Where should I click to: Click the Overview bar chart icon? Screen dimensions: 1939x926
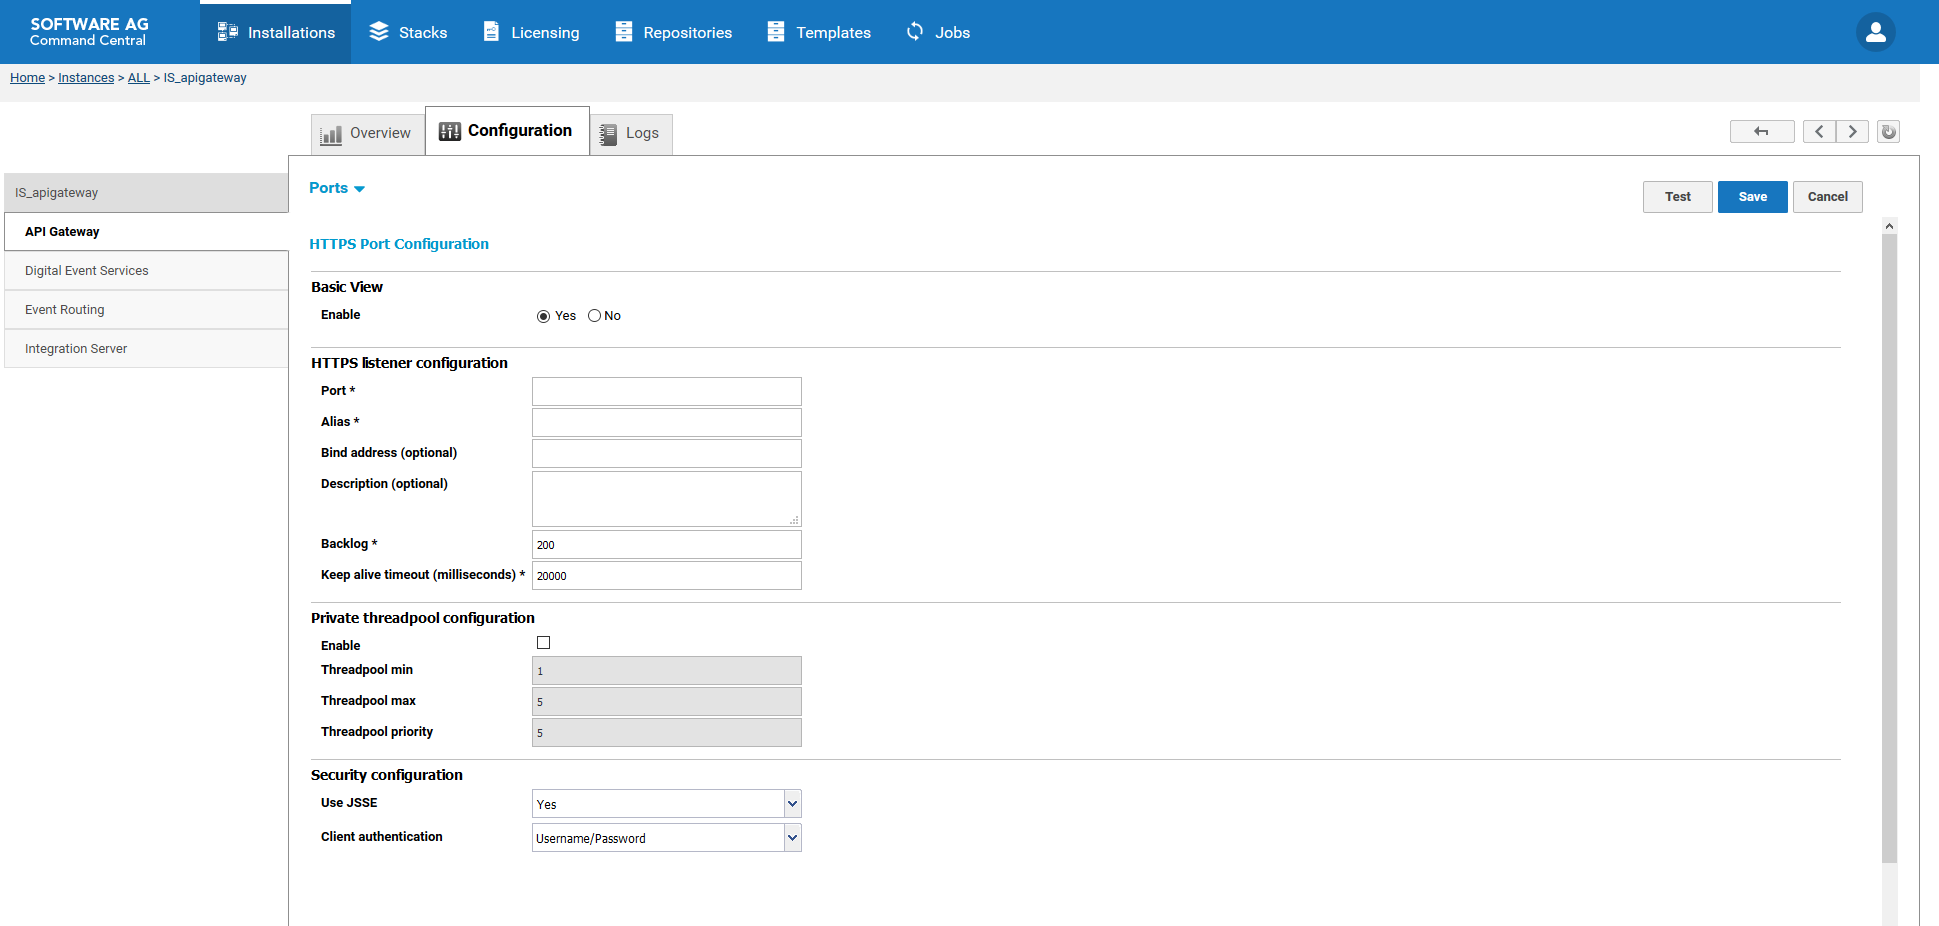(331, 134)
